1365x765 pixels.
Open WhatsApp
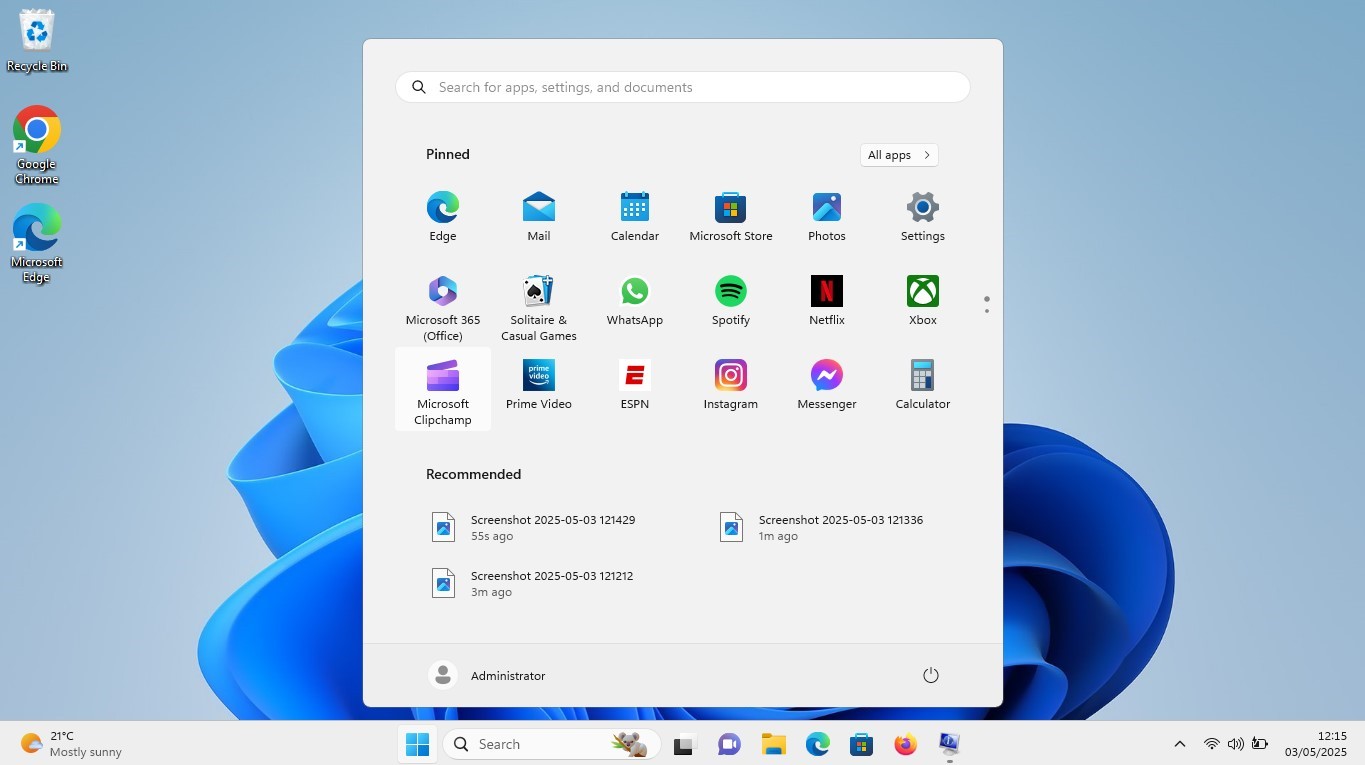tap(635, 301)
